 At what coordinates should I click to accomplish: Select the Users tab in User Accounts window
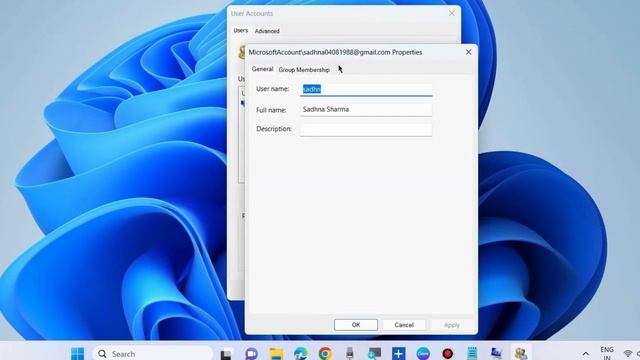[240, 31]
